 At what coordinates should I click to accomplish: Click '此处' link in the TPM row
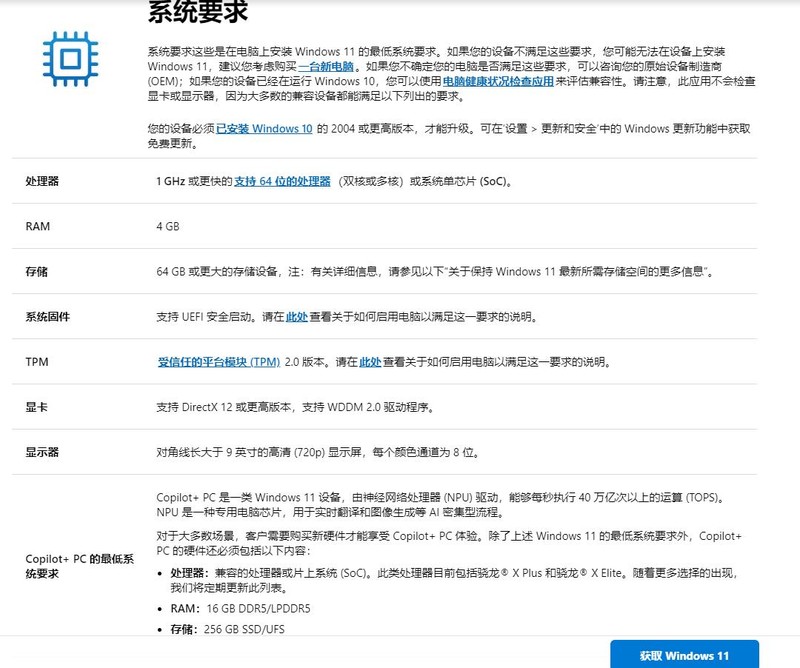[x=370, y=362]
